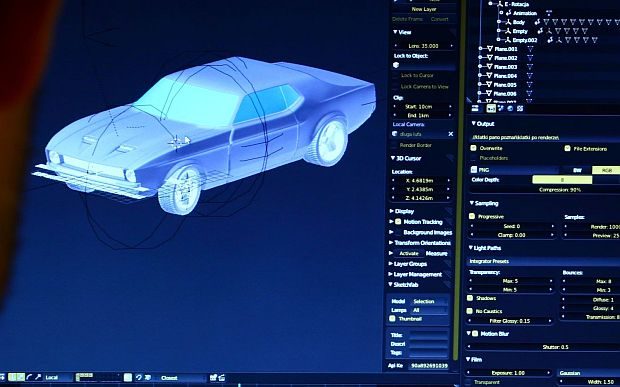Toggle the snap magnet icon in header
620x387 pixels.
point(139,378)
